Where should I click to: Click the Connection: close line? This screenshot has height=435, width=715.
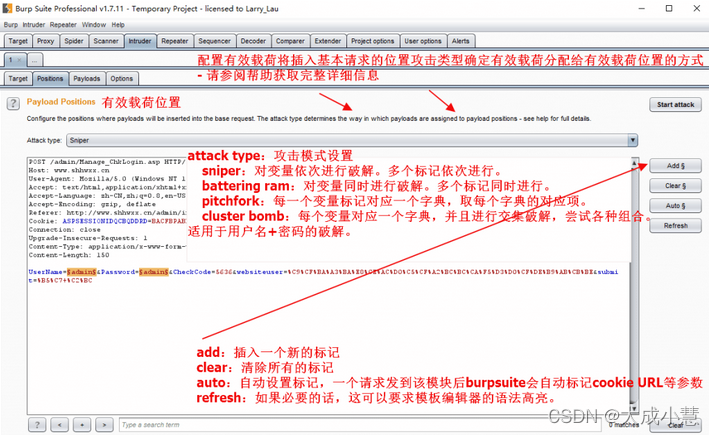(64, 229)
